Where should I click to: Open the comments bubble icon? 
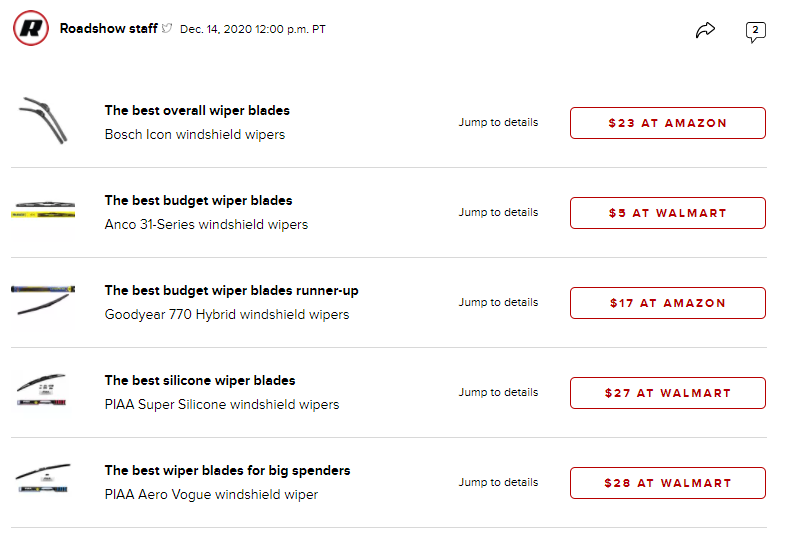pos(756,31)
